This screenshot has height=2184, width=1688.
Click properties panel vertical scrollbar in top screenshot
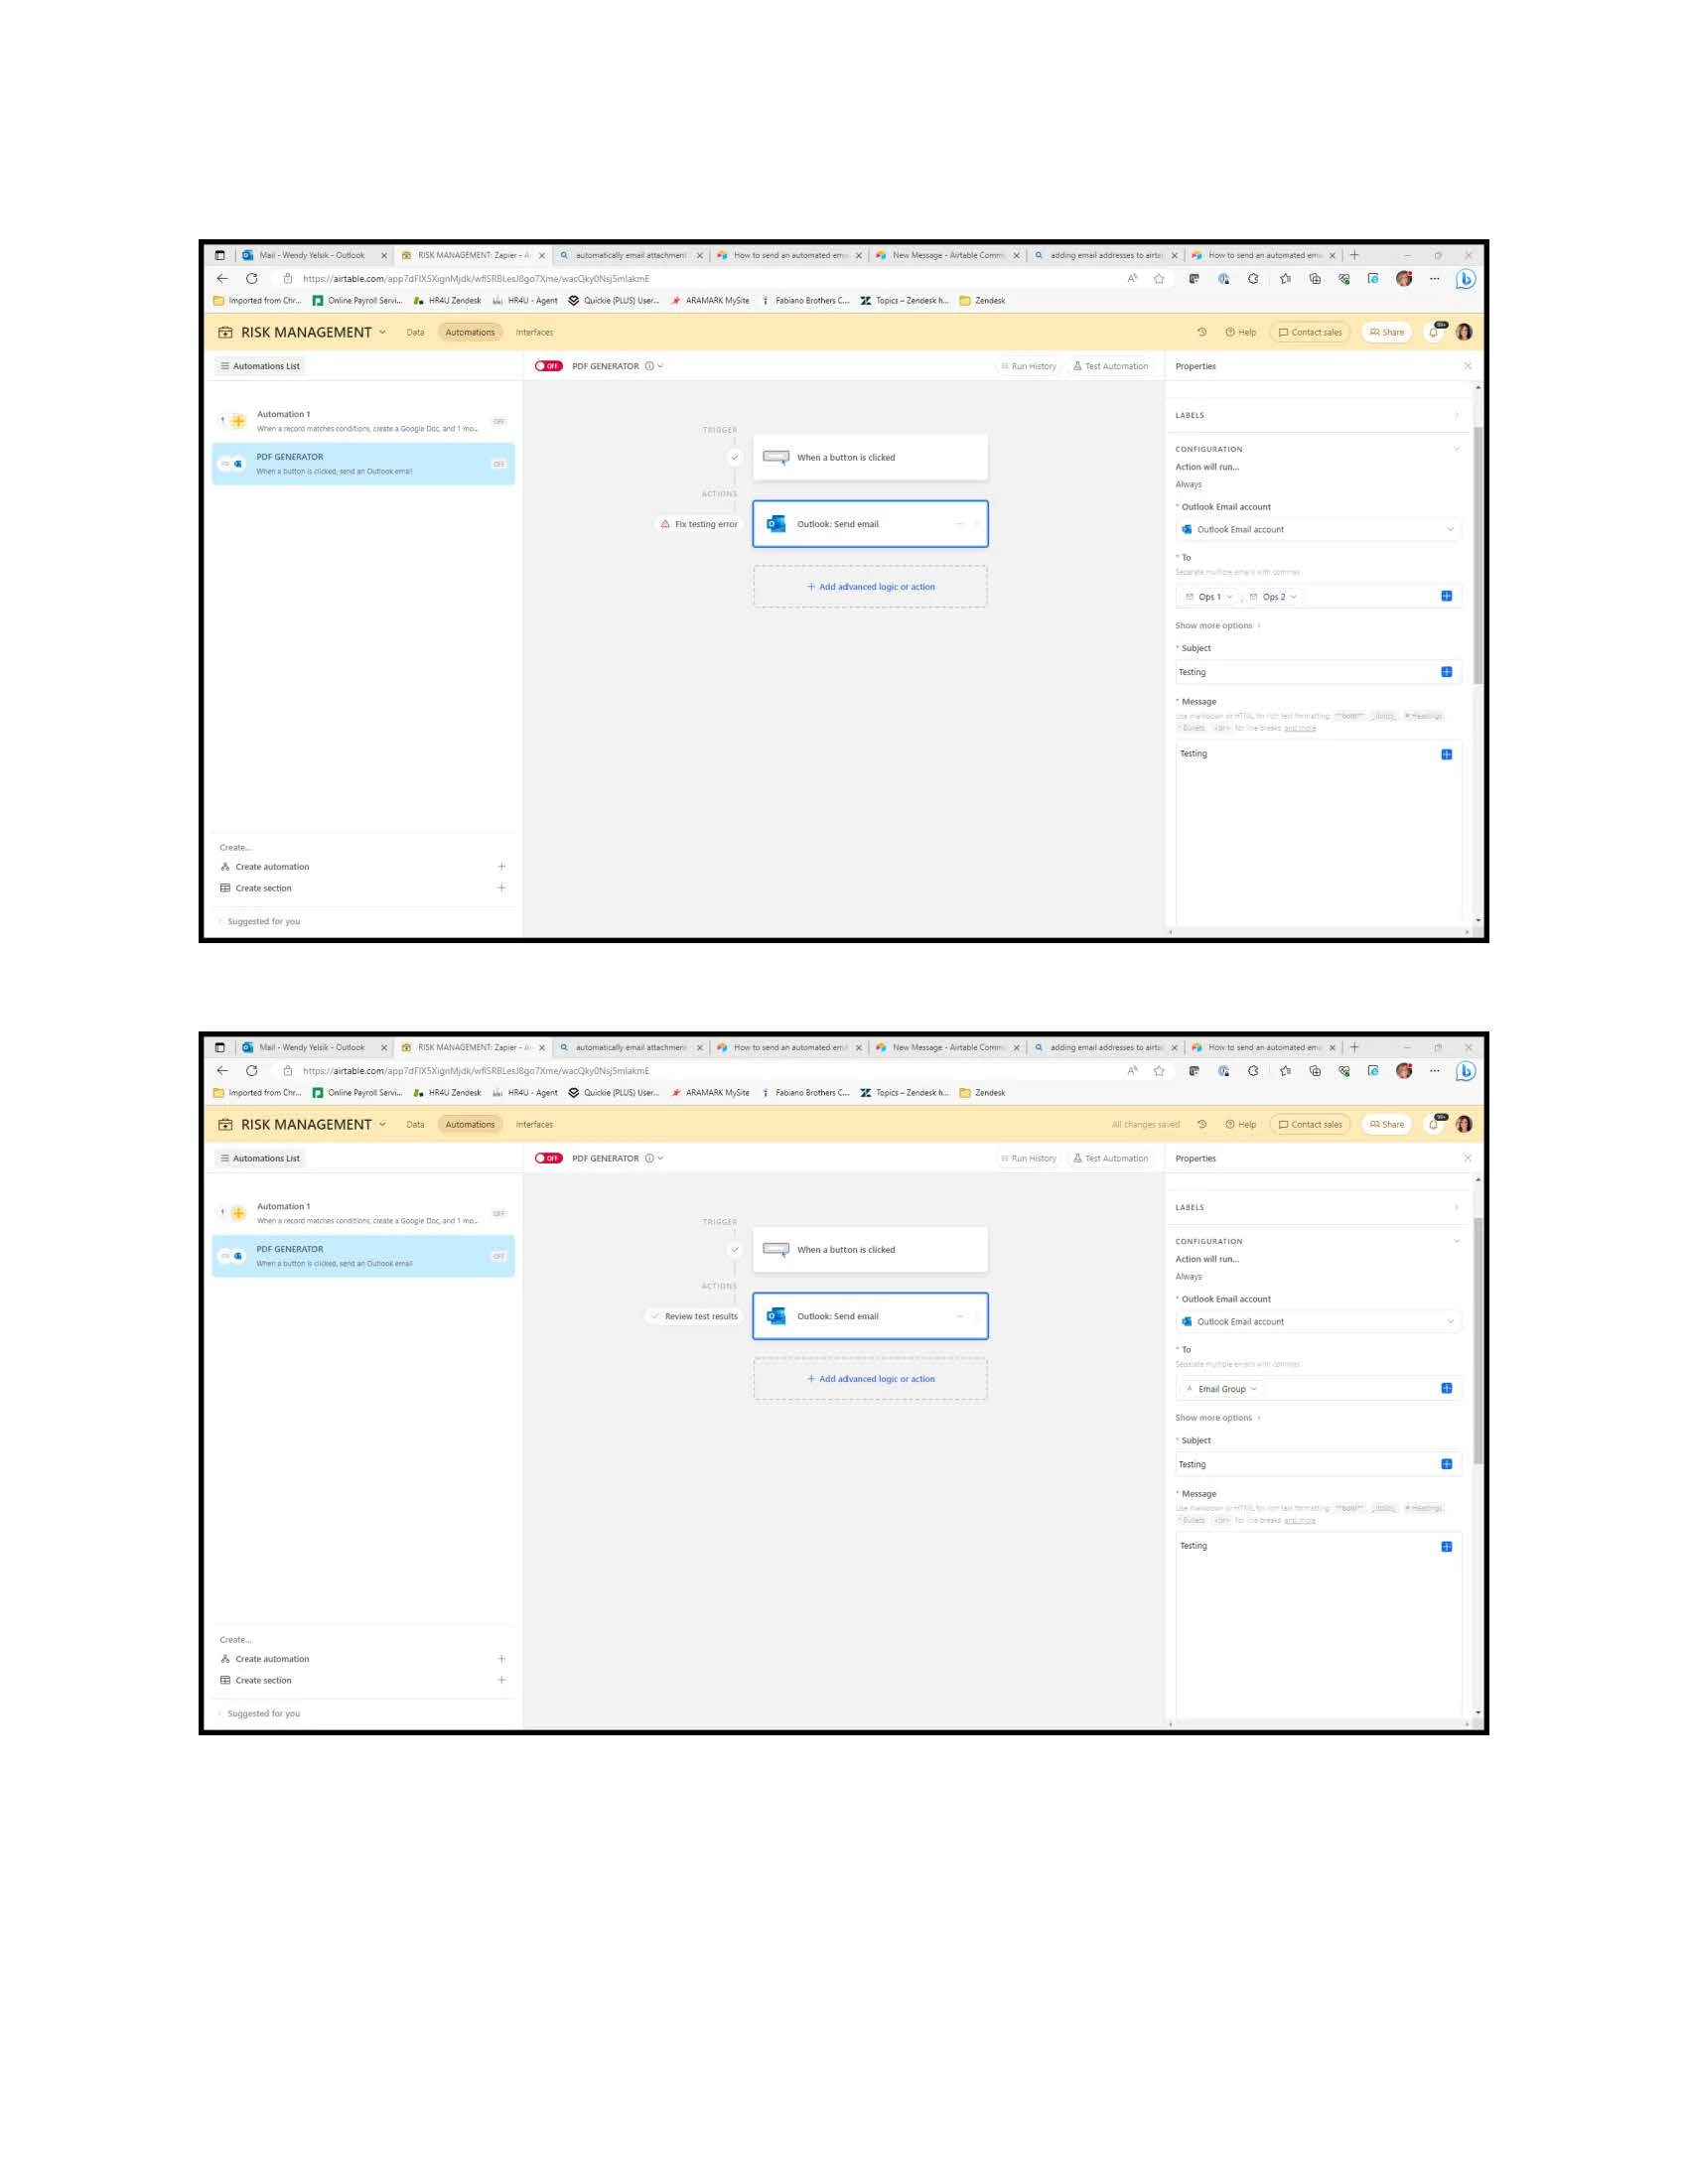point(1478,556)
